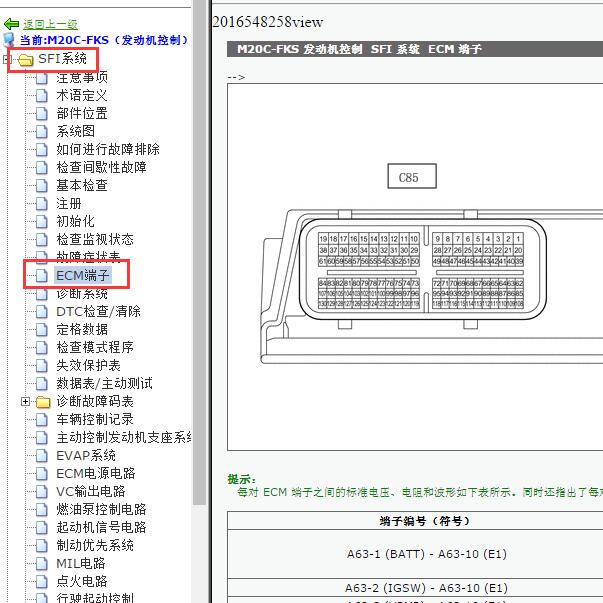This screenshot has height=603, width=603.
Task: Open the MIL电路 entry
Action: 81,564
